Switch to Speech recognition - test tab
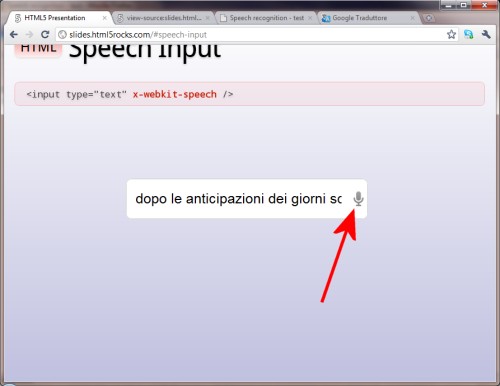Viewport: 500px width, 386px height. pyautogui.click(x=266, y=18)
